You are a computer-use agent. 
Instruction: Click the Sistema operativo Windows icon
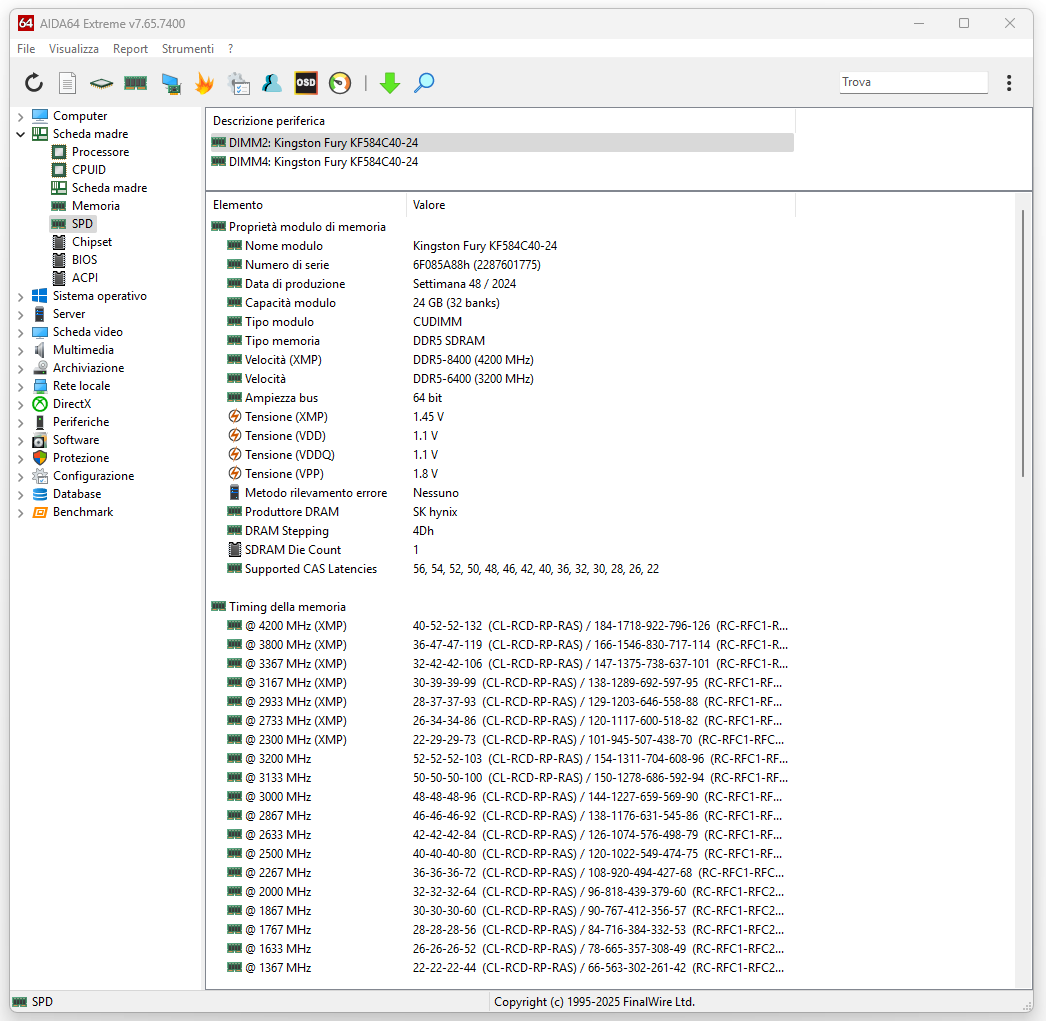(40, 296)
